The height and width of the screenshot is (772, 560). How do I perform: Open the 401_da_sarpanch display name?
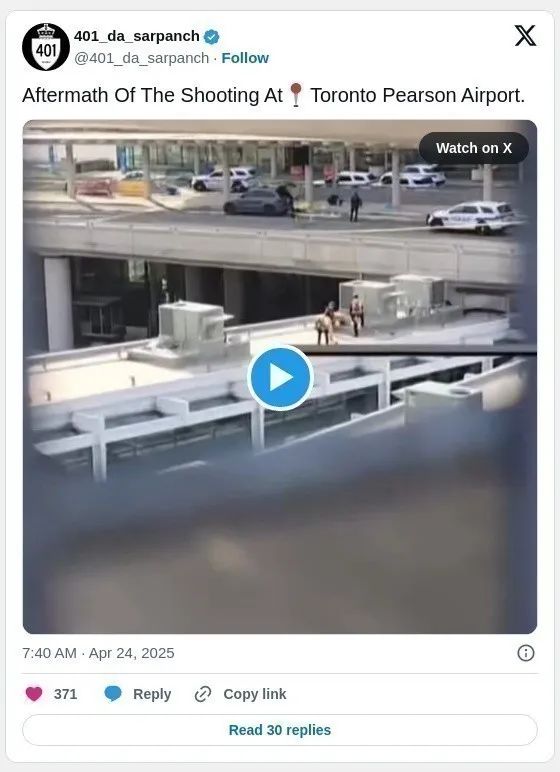[x=136, y=36]
